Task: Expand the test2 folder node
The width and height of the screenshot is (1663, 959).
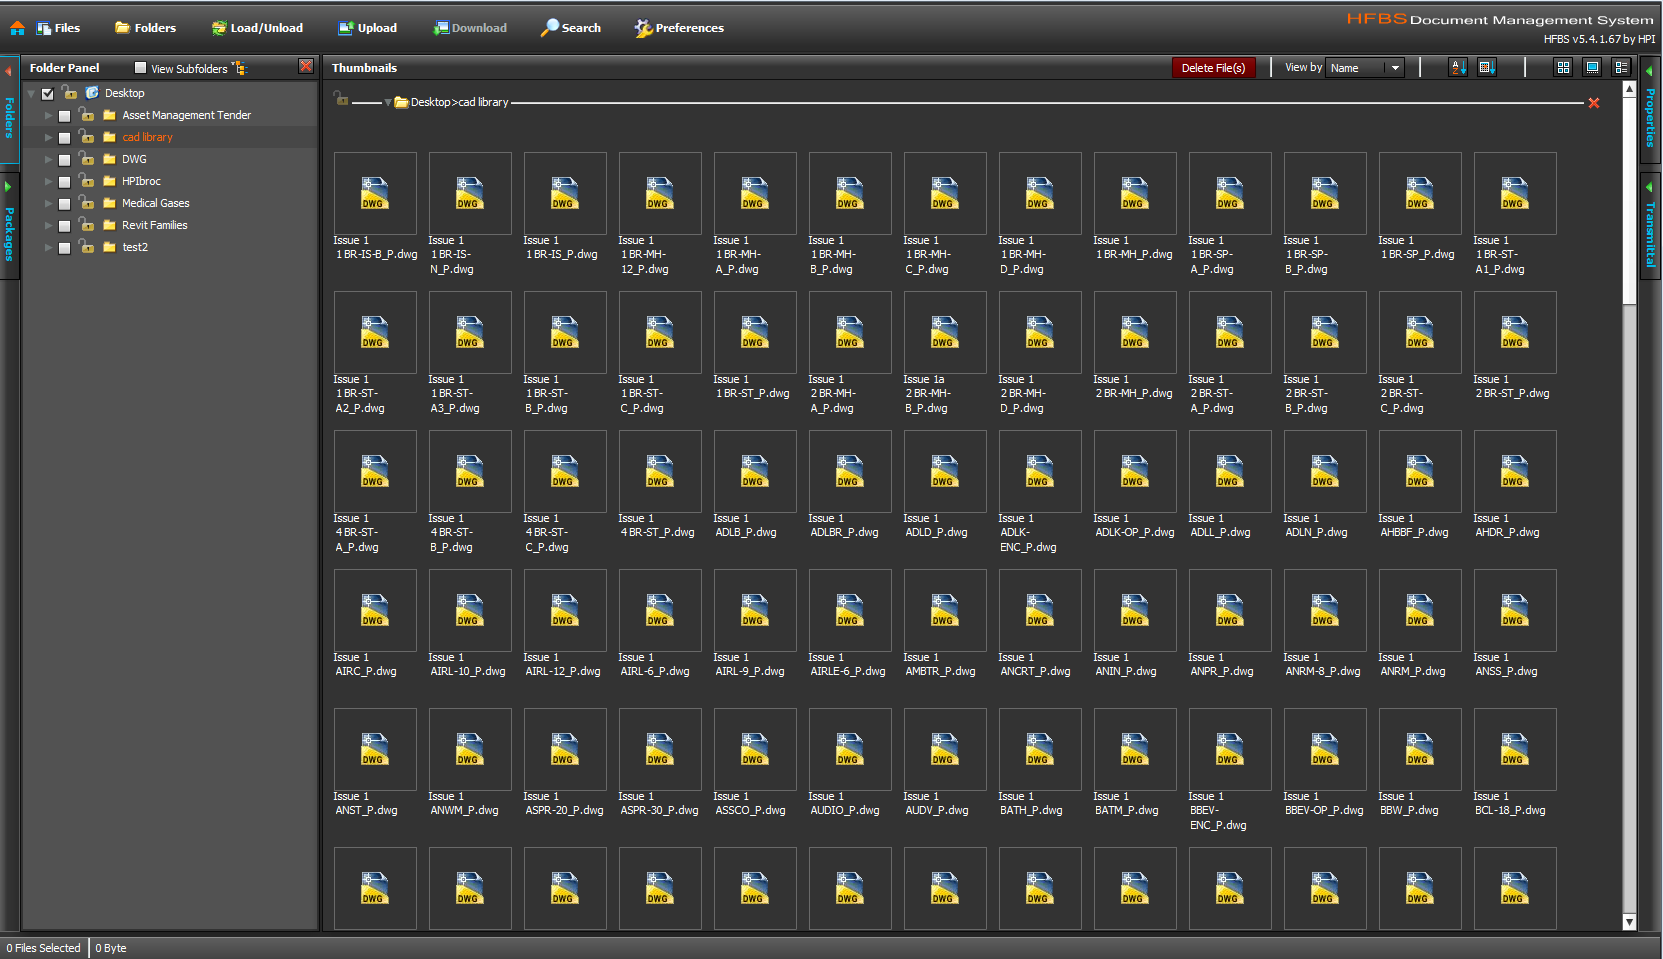Action: [x=48, y=247]
